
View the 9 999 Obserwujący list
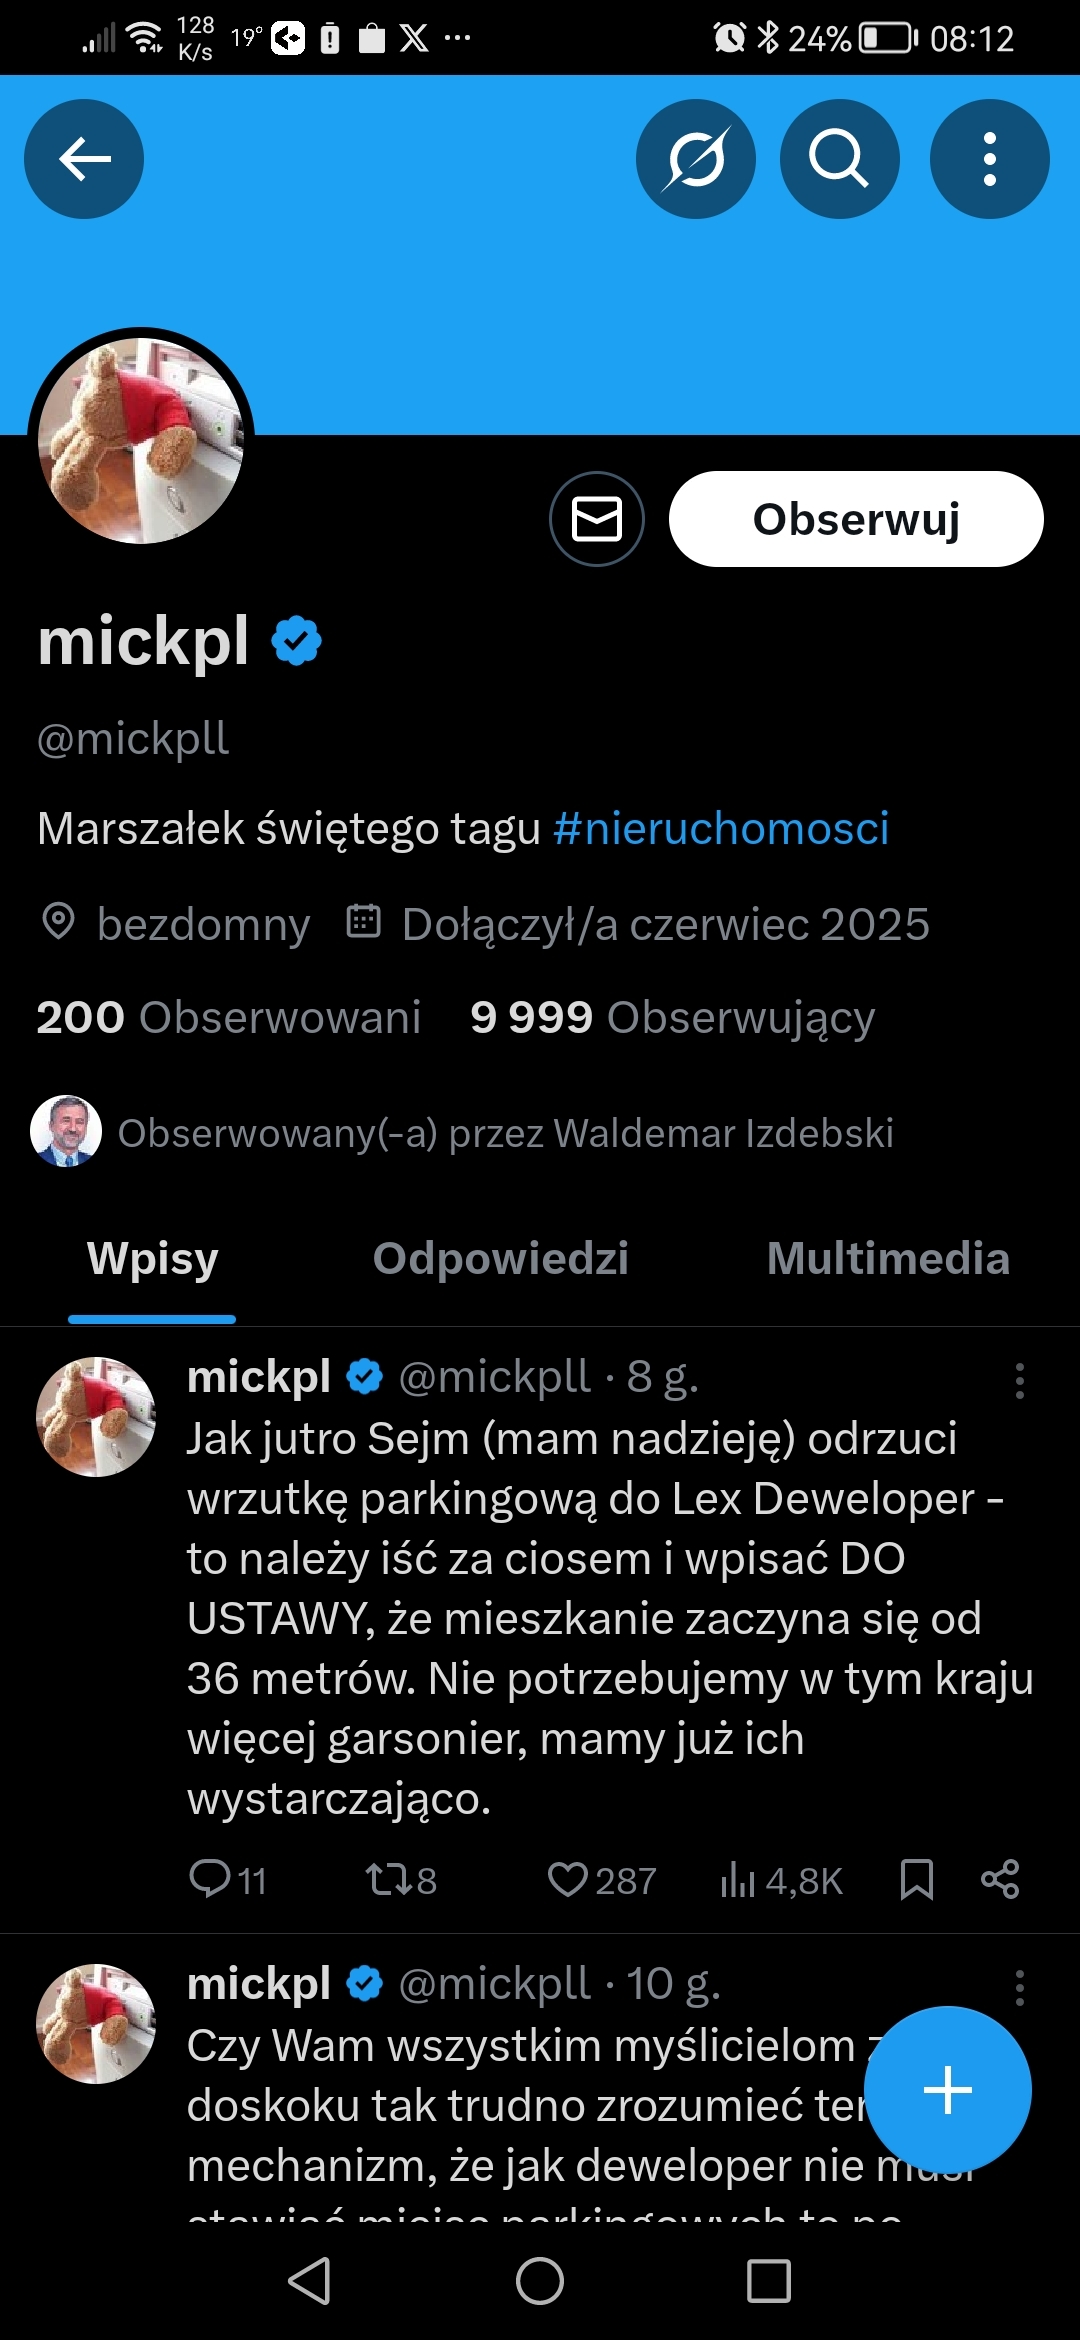pos(672,1018)
